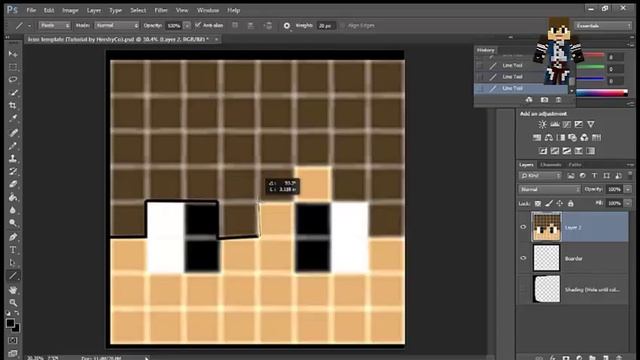The width and height of the screenshot is (640, 360).
Task: Click the Layer 2 thumbnail
Action: point(547,227)
